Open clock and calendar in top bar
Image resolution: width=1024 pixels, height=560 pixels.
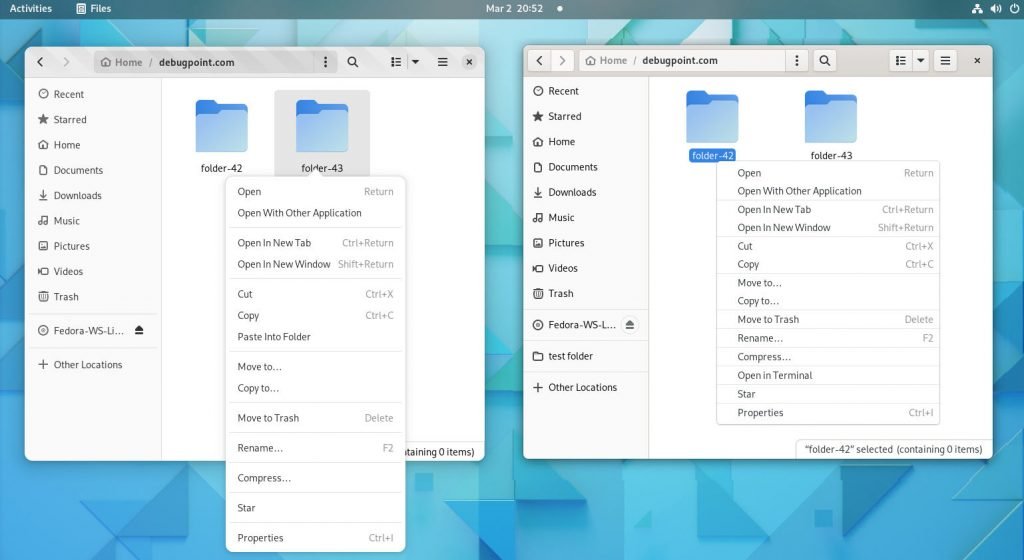pyautogui.click(x=515, y=8)
